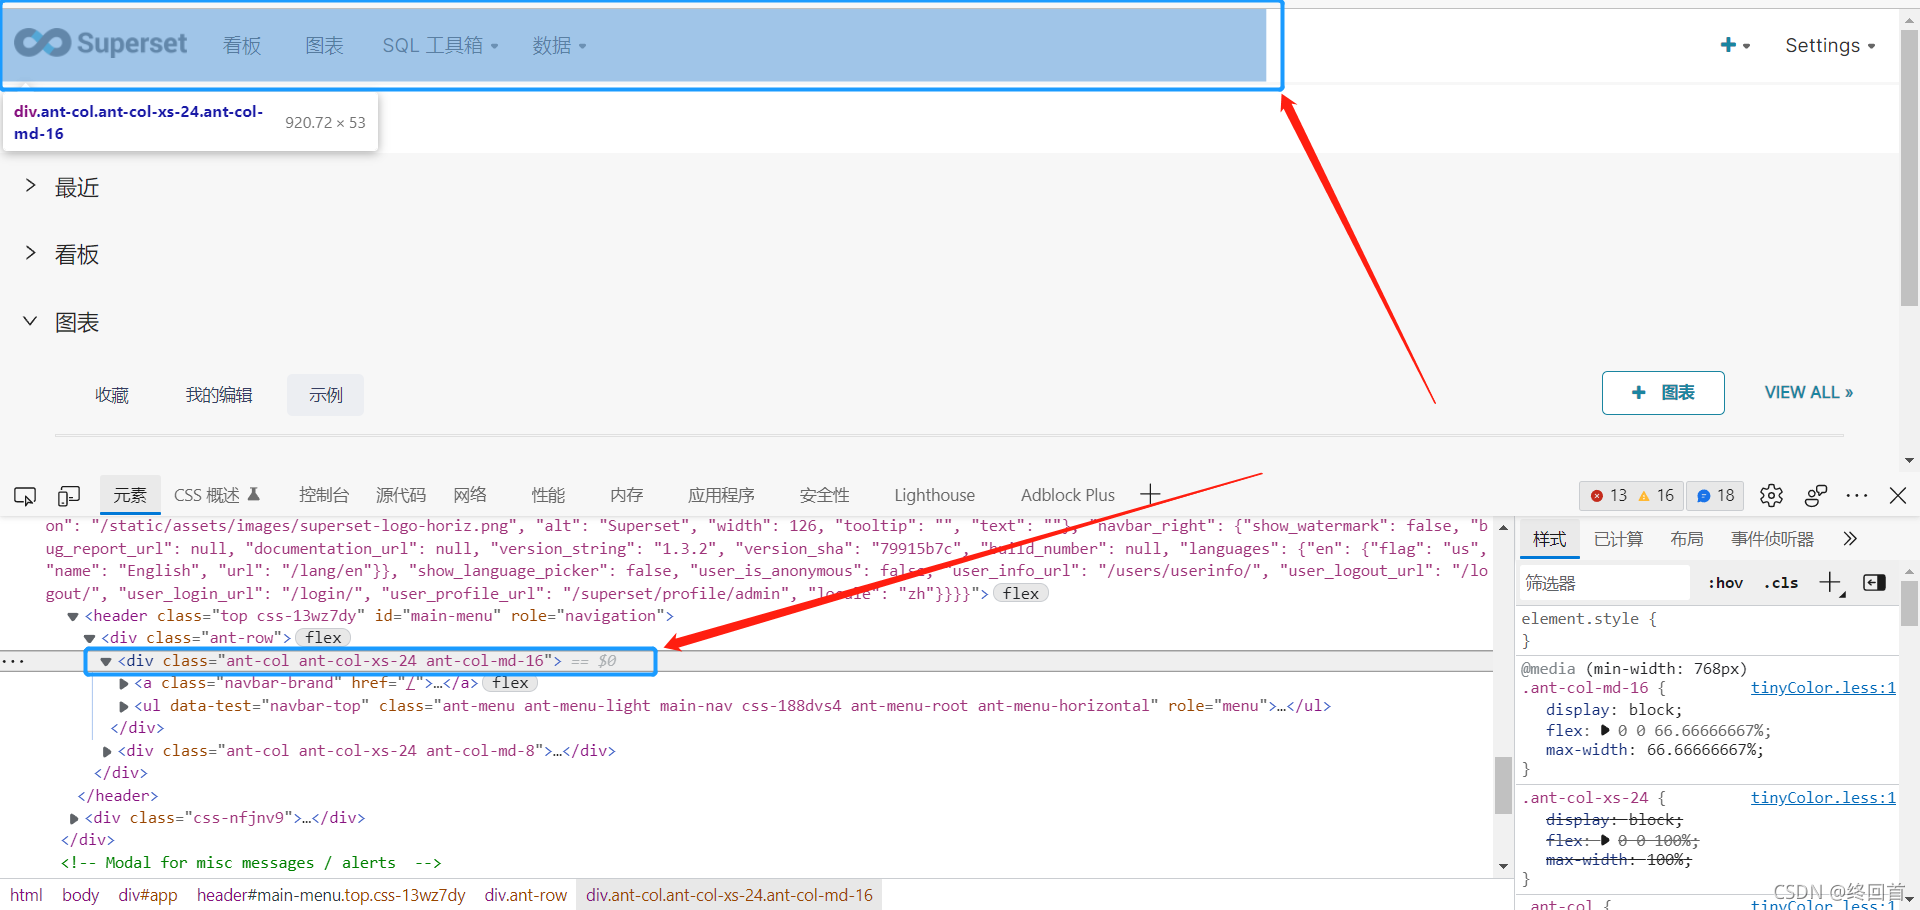1920x910 pixels.
Task: Focus the 筛选器 filter field
Action: coord(1604,583)
